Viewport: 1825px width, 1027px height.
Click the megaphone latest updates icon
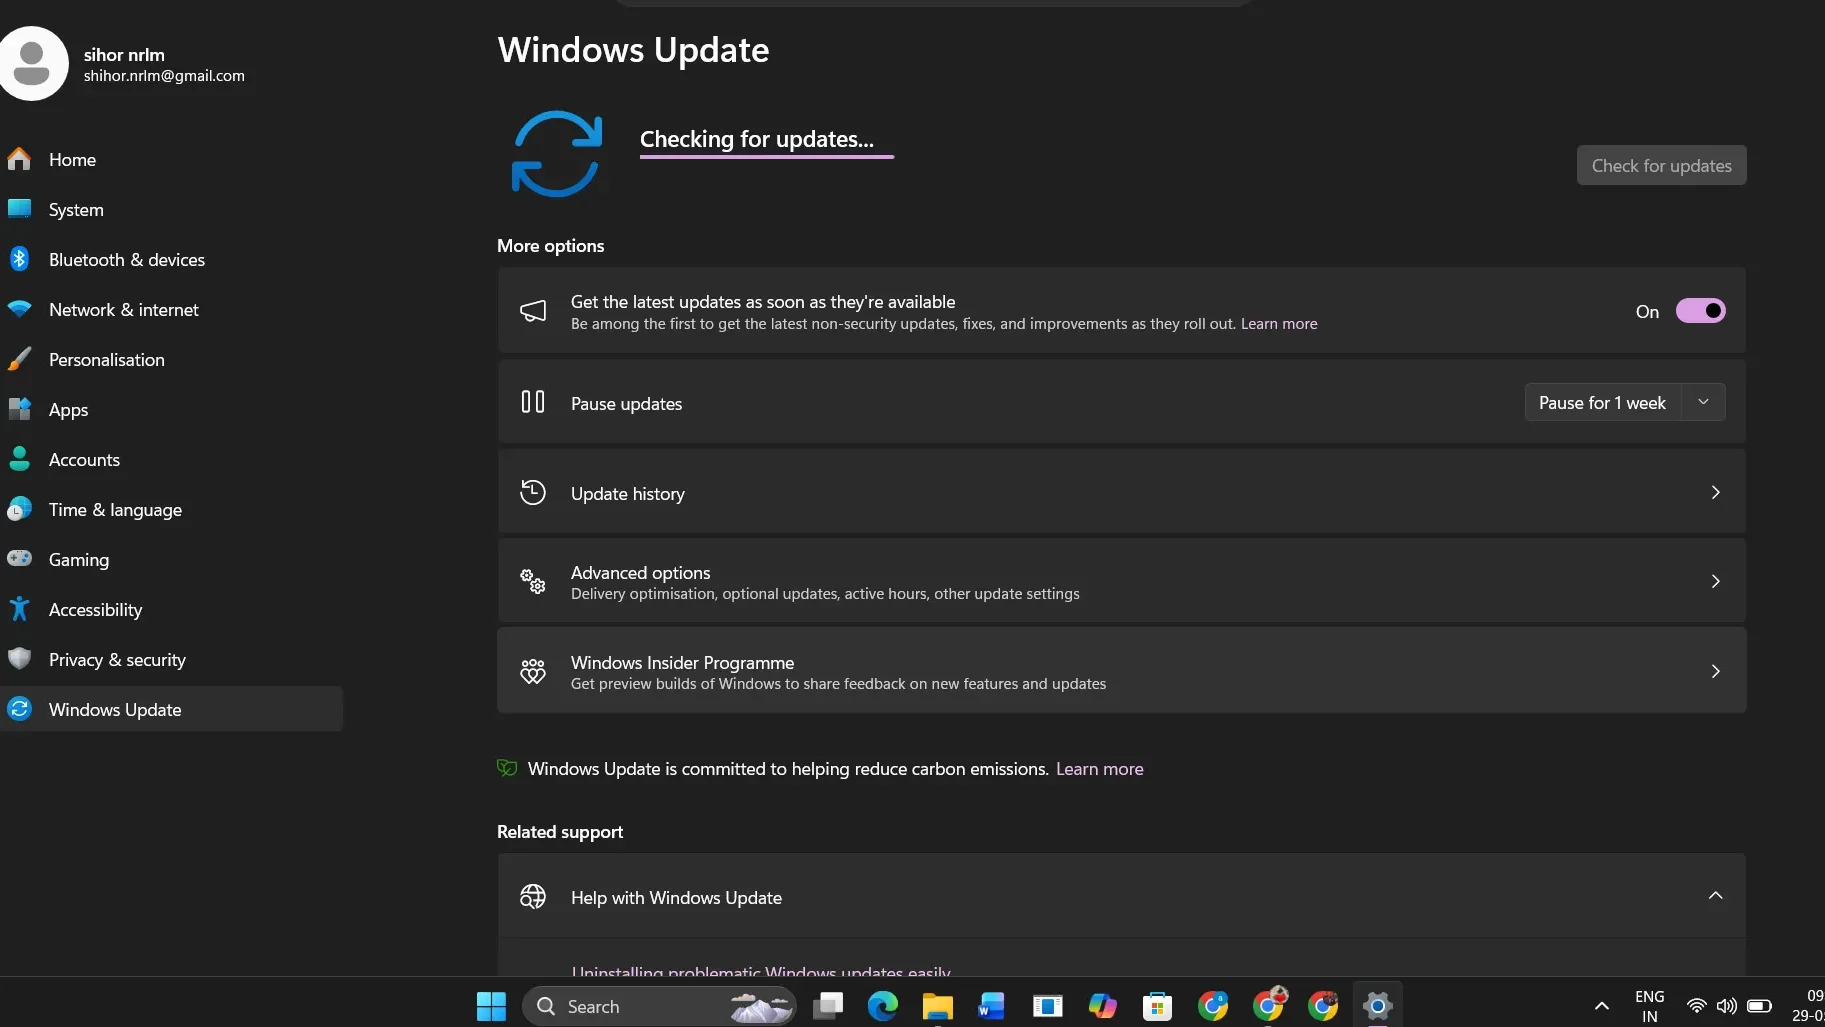click(x=533, y=311)
